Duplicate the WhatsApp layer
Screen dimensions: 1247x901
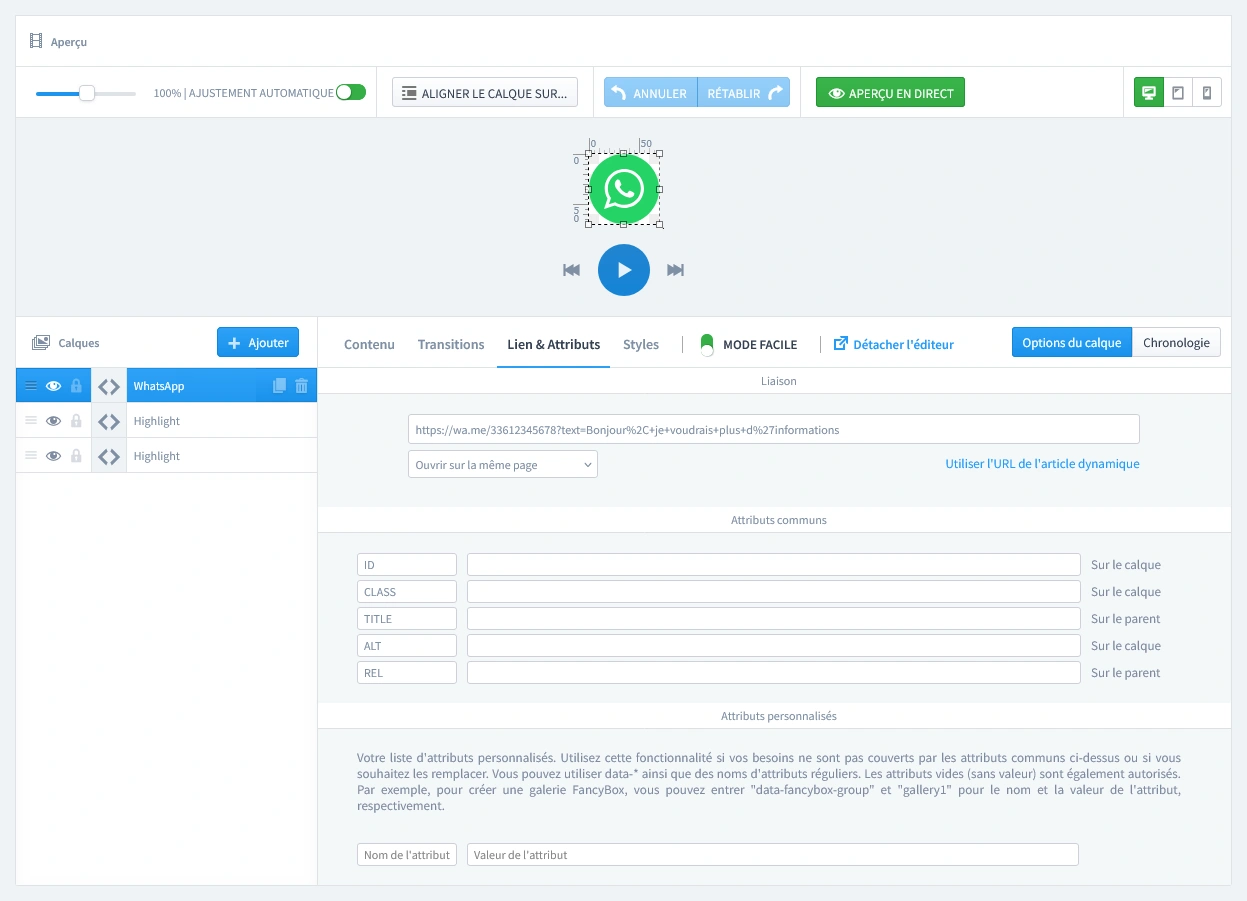(279, 385)
